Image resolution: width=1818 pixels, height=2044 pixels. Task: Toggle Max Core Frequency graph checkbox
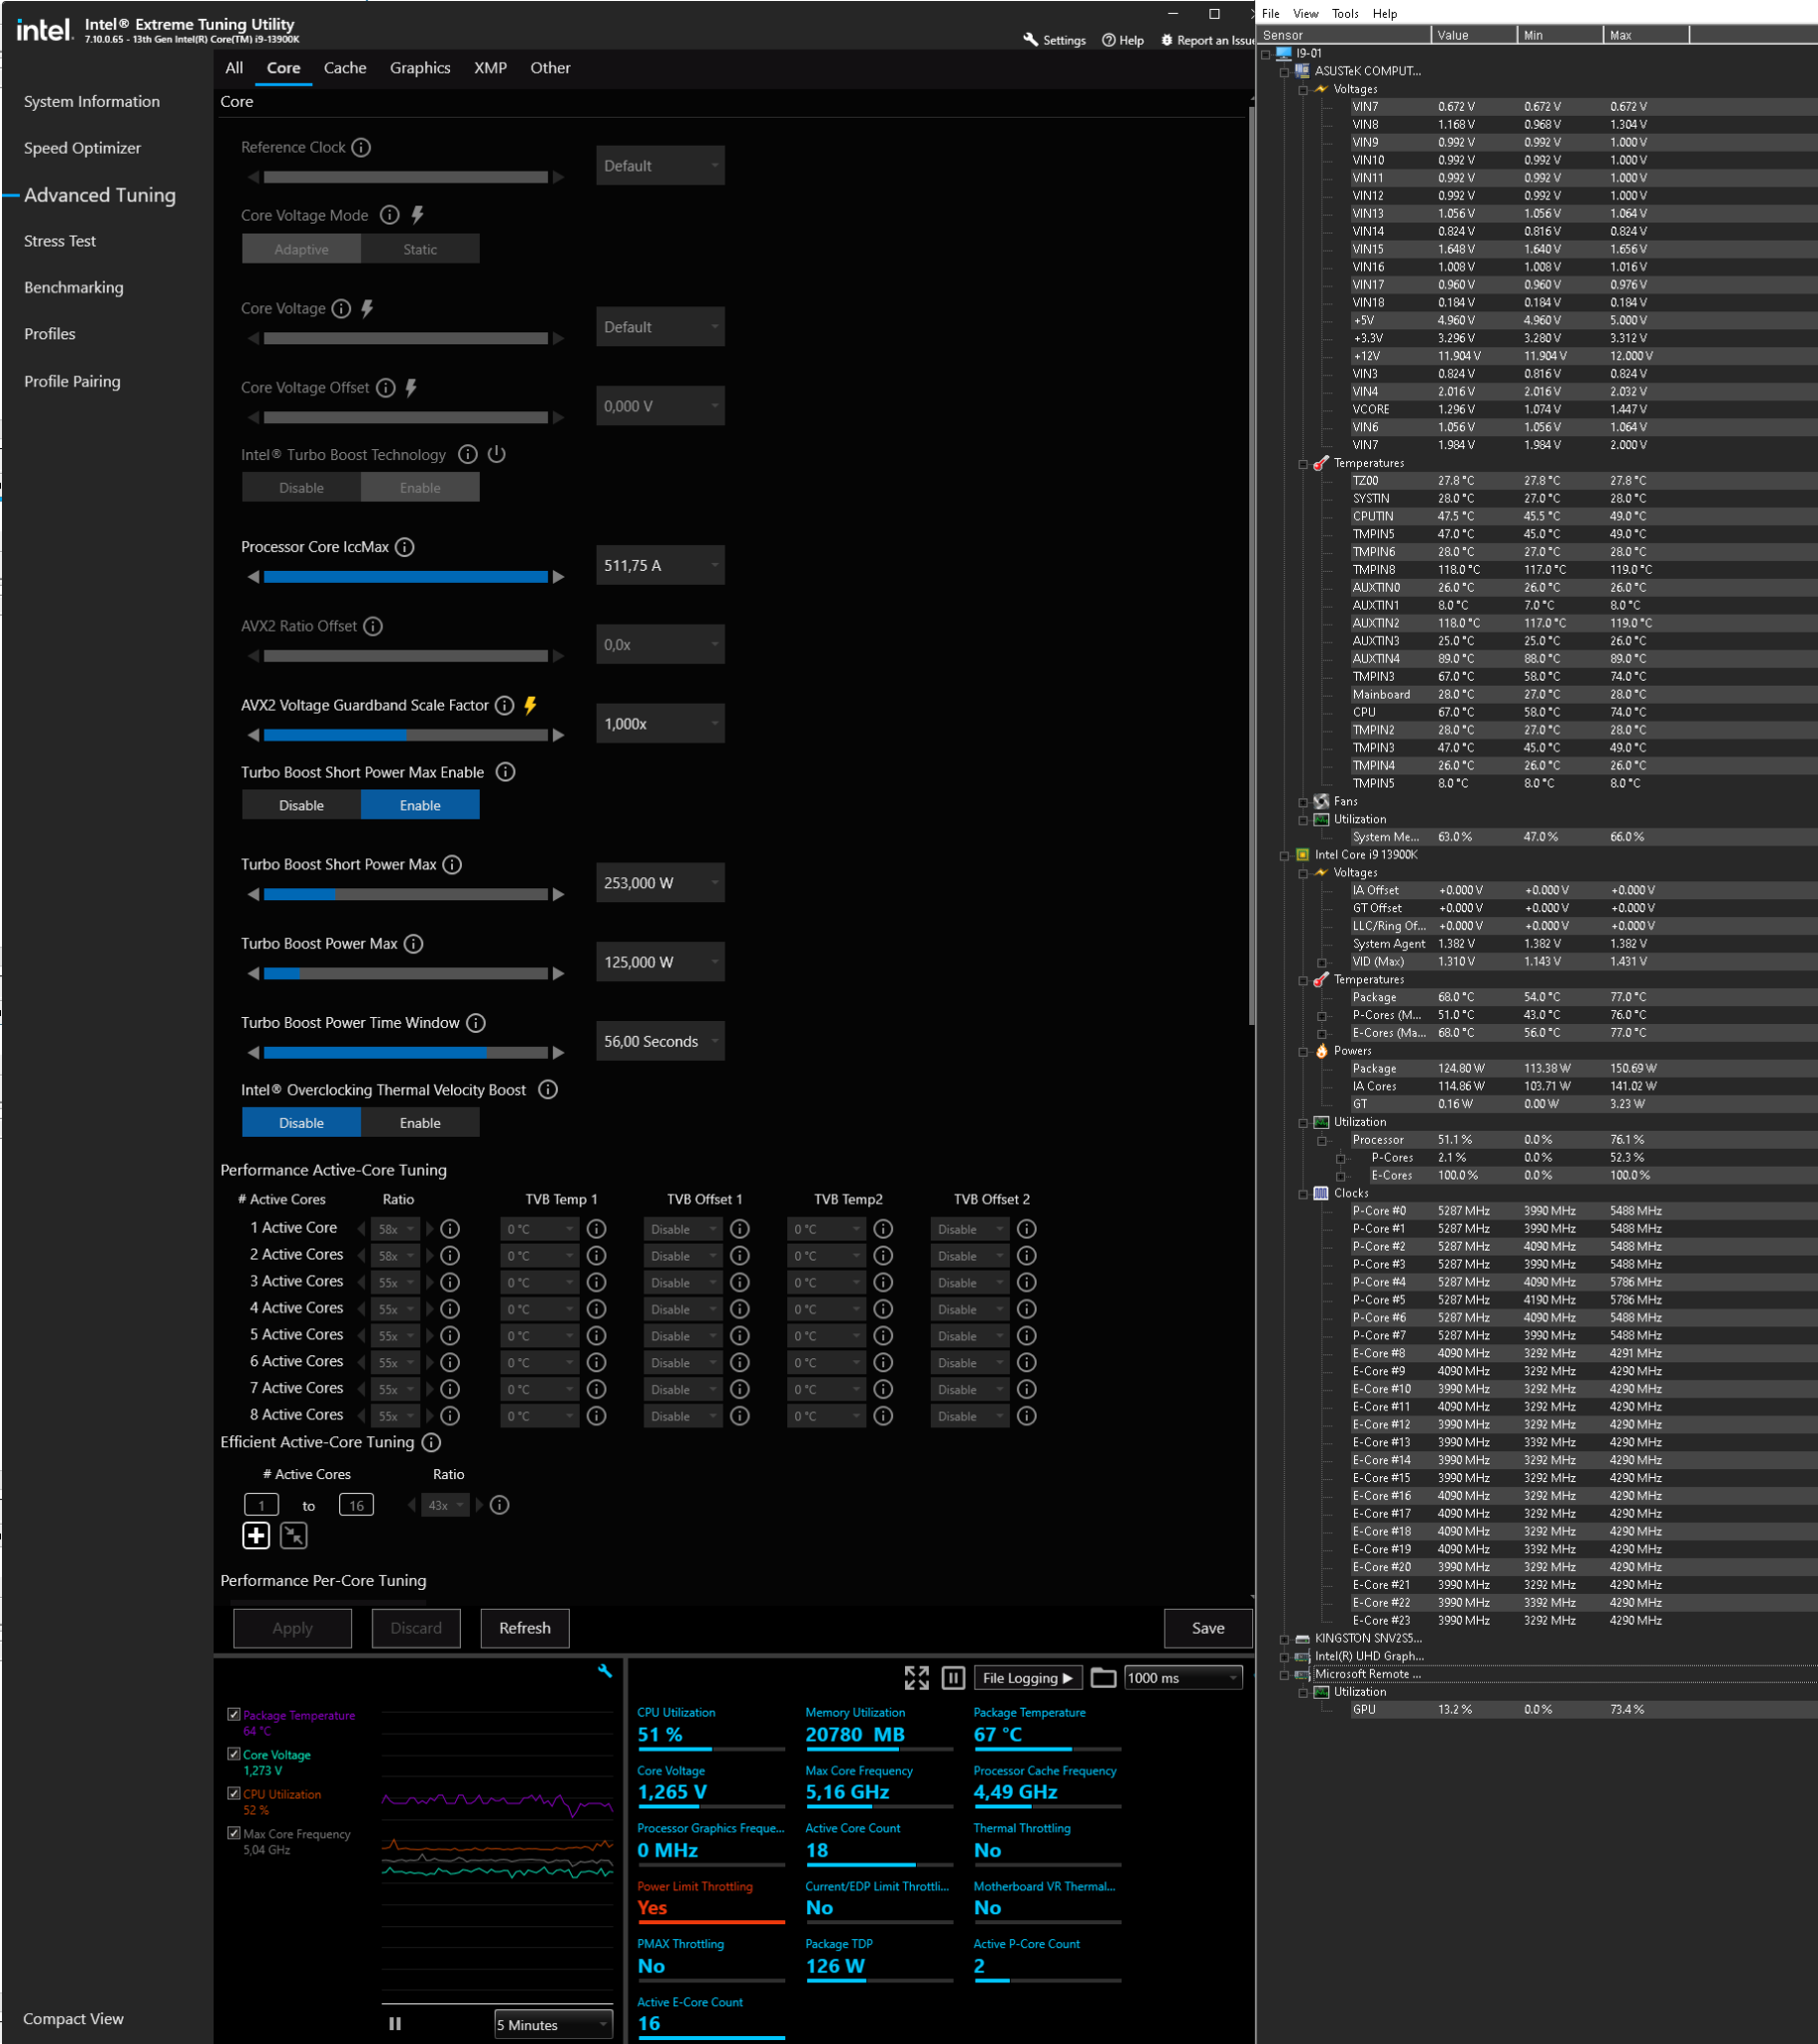point(234,1833)
